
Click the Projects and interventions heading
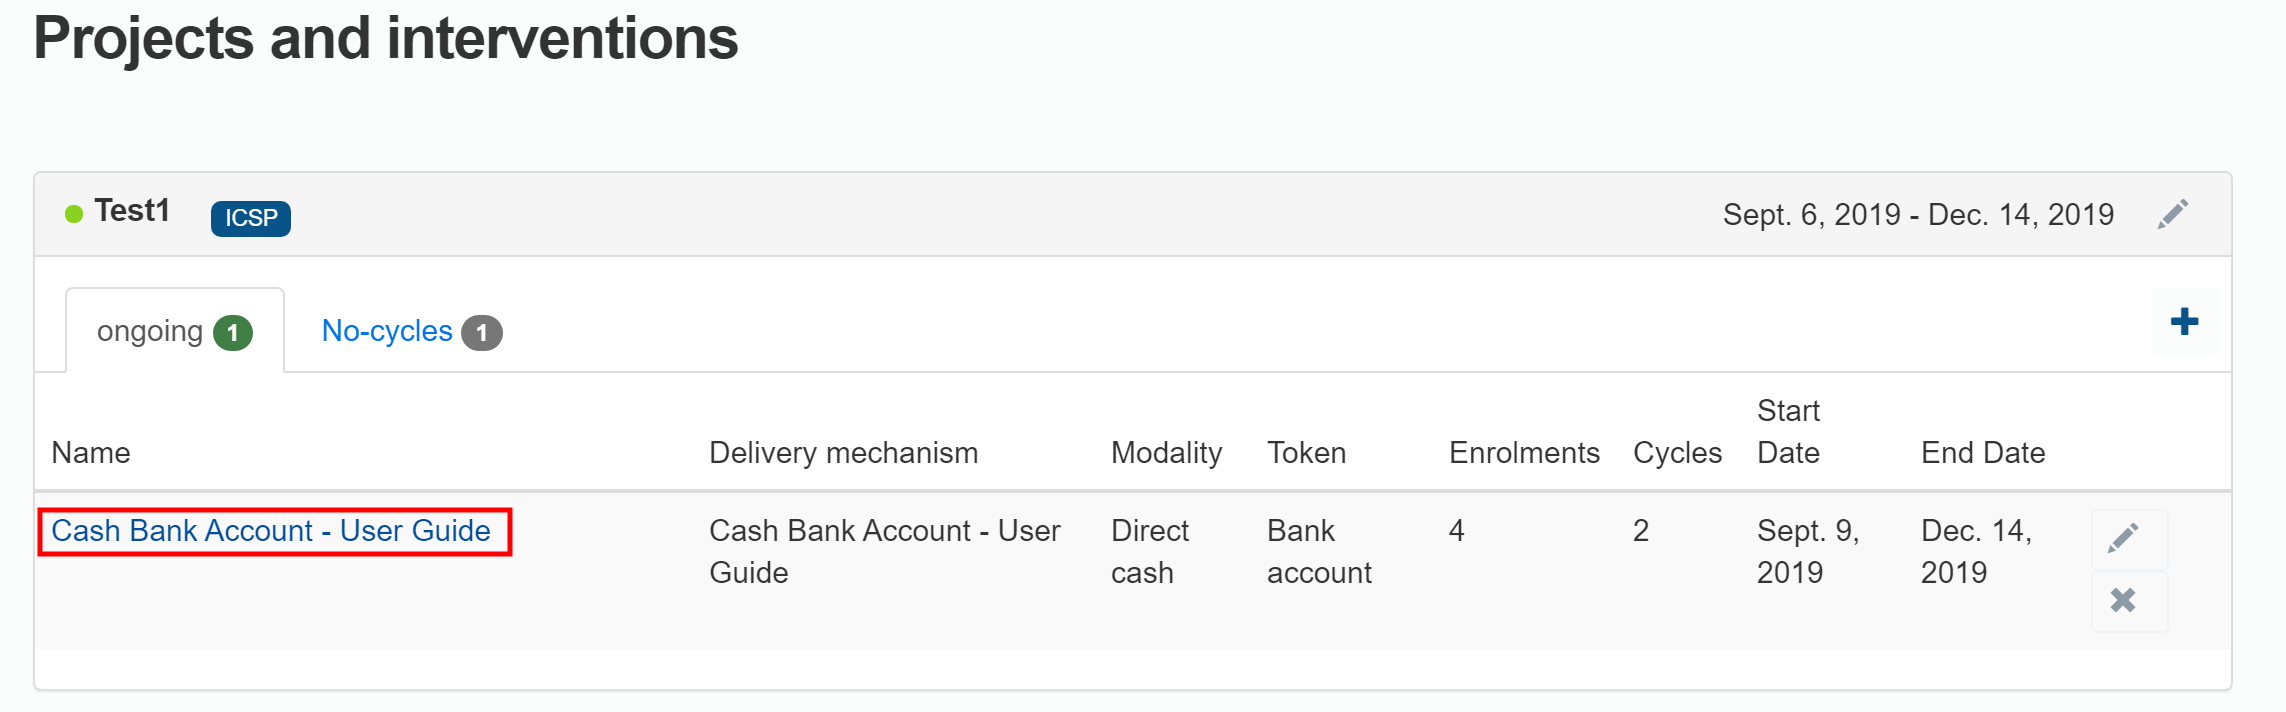[x=386, y=39]
